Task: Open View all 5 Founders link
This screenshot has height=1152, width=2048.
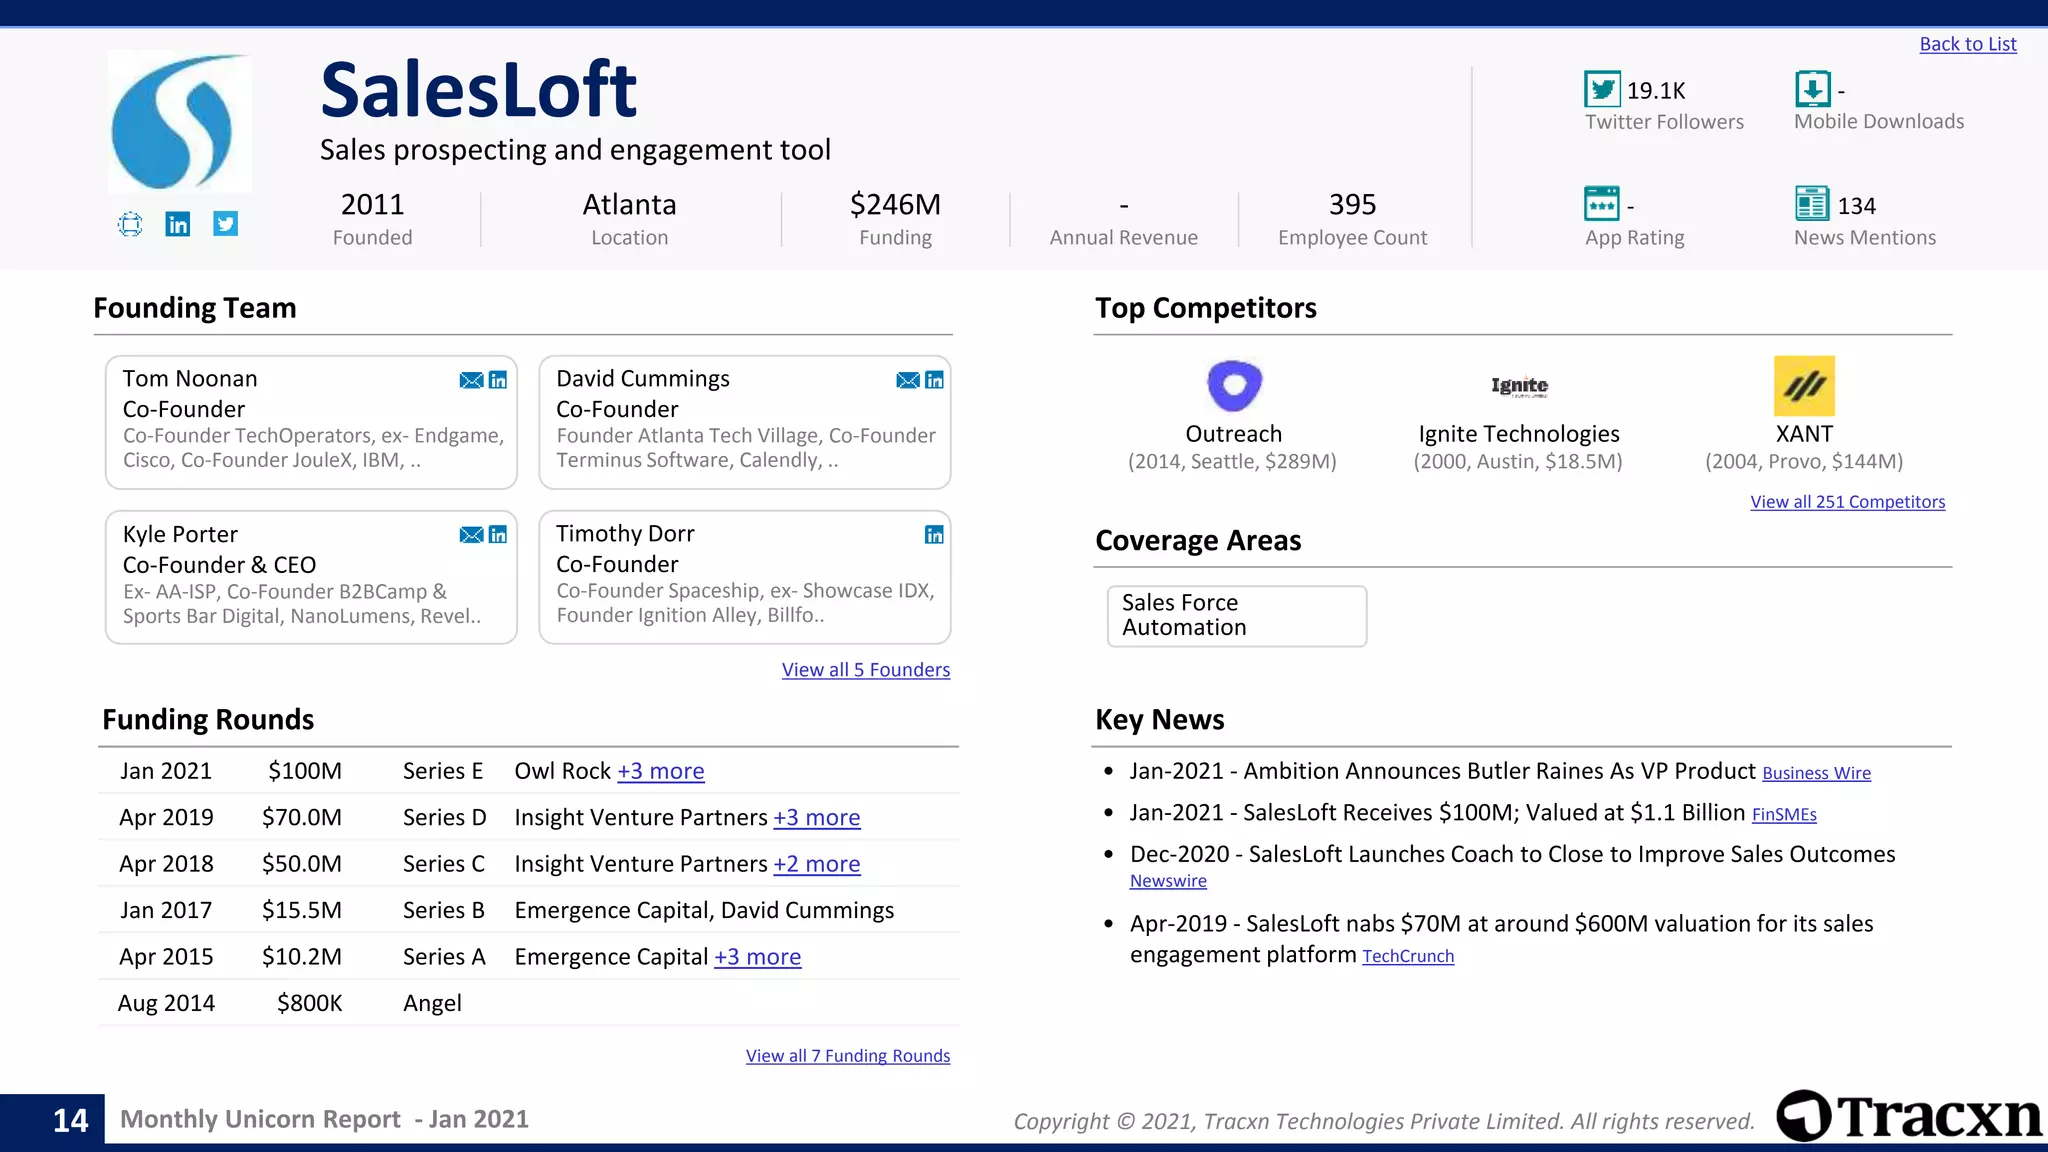Action: pos(866,670)
